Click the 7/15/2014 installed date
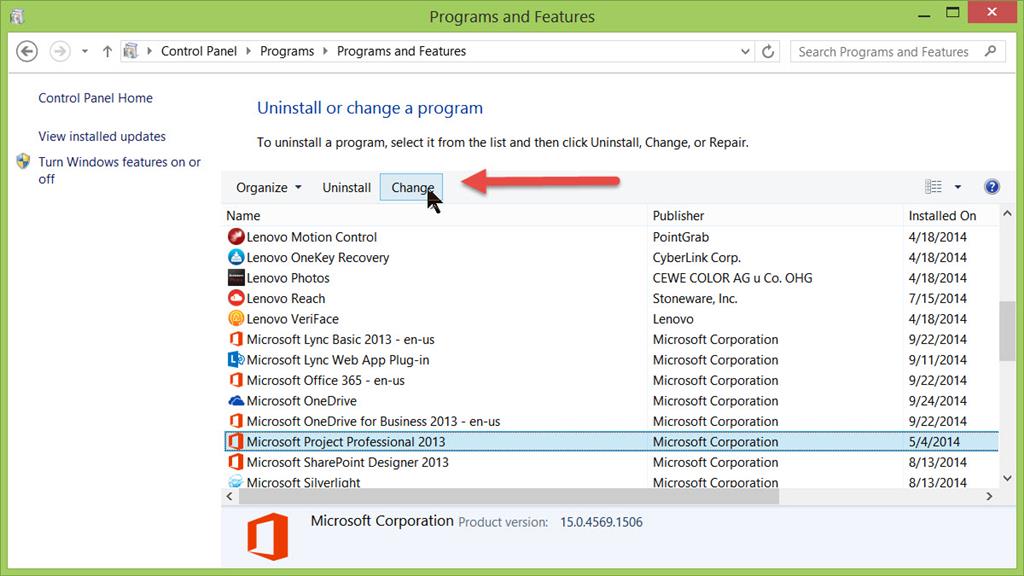The image size is (1024, 576). pos(937,298)
